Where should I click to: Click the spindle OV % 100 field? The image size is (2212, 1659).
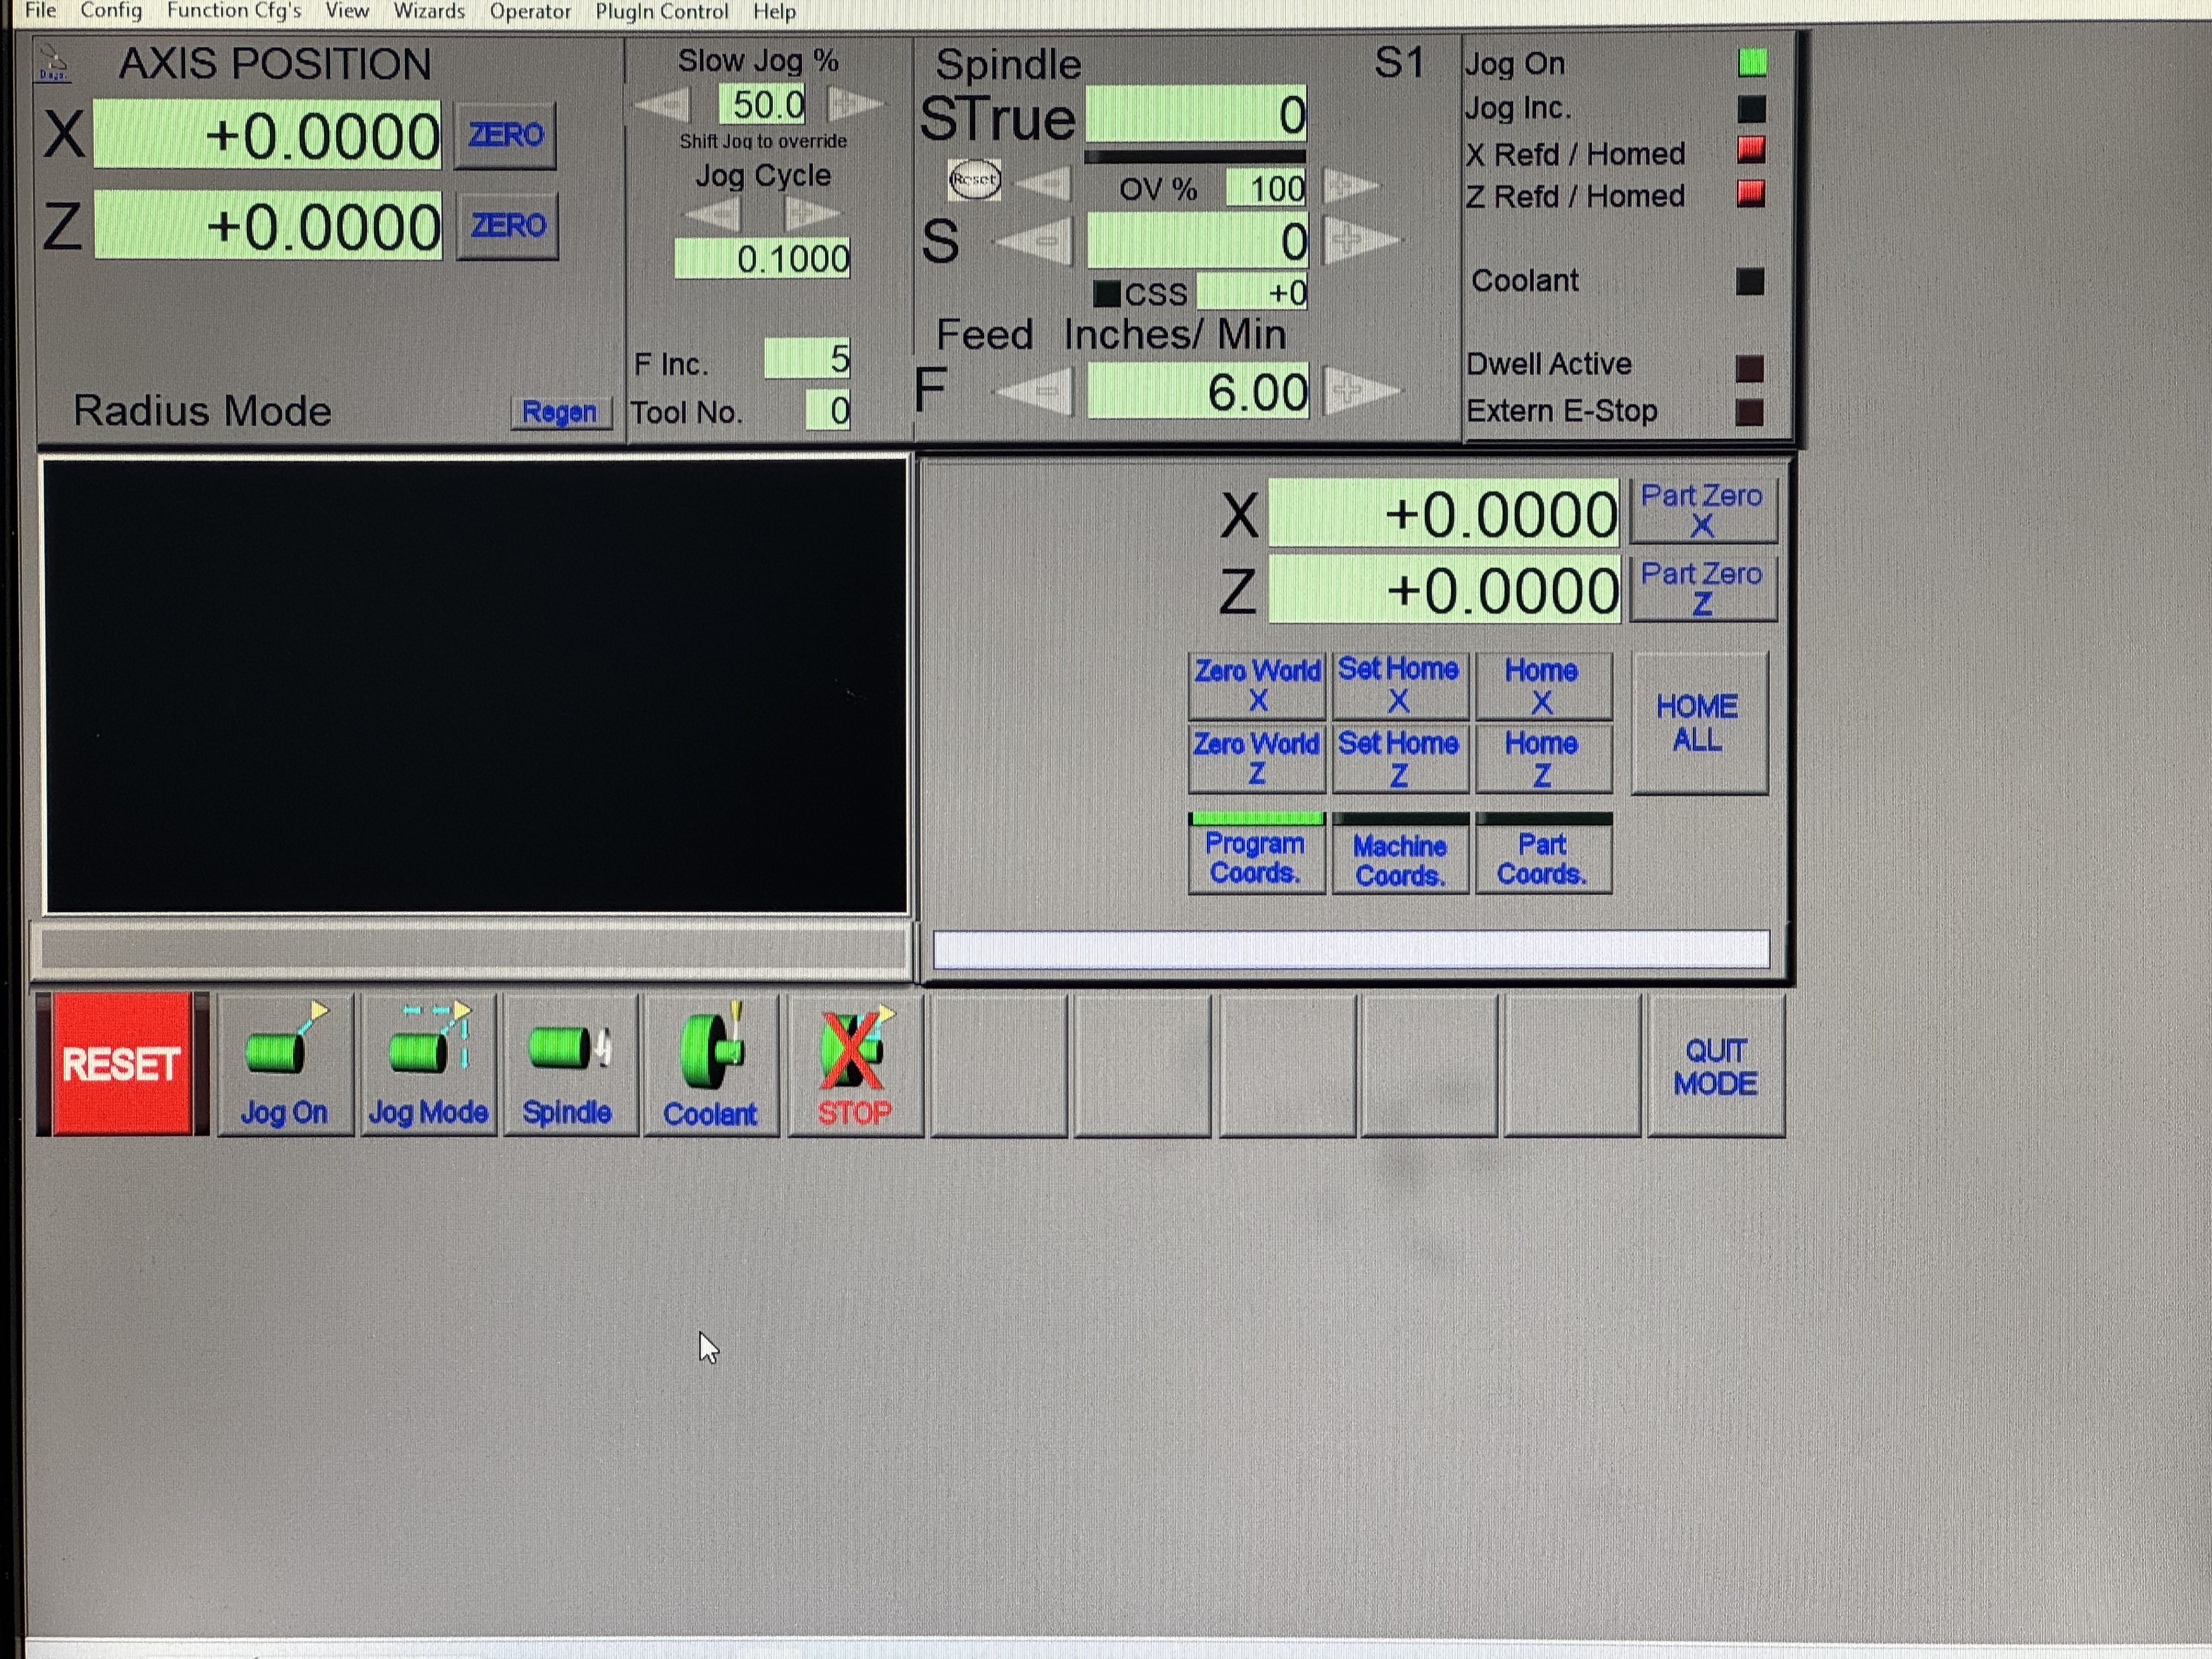pos(1266,188)
